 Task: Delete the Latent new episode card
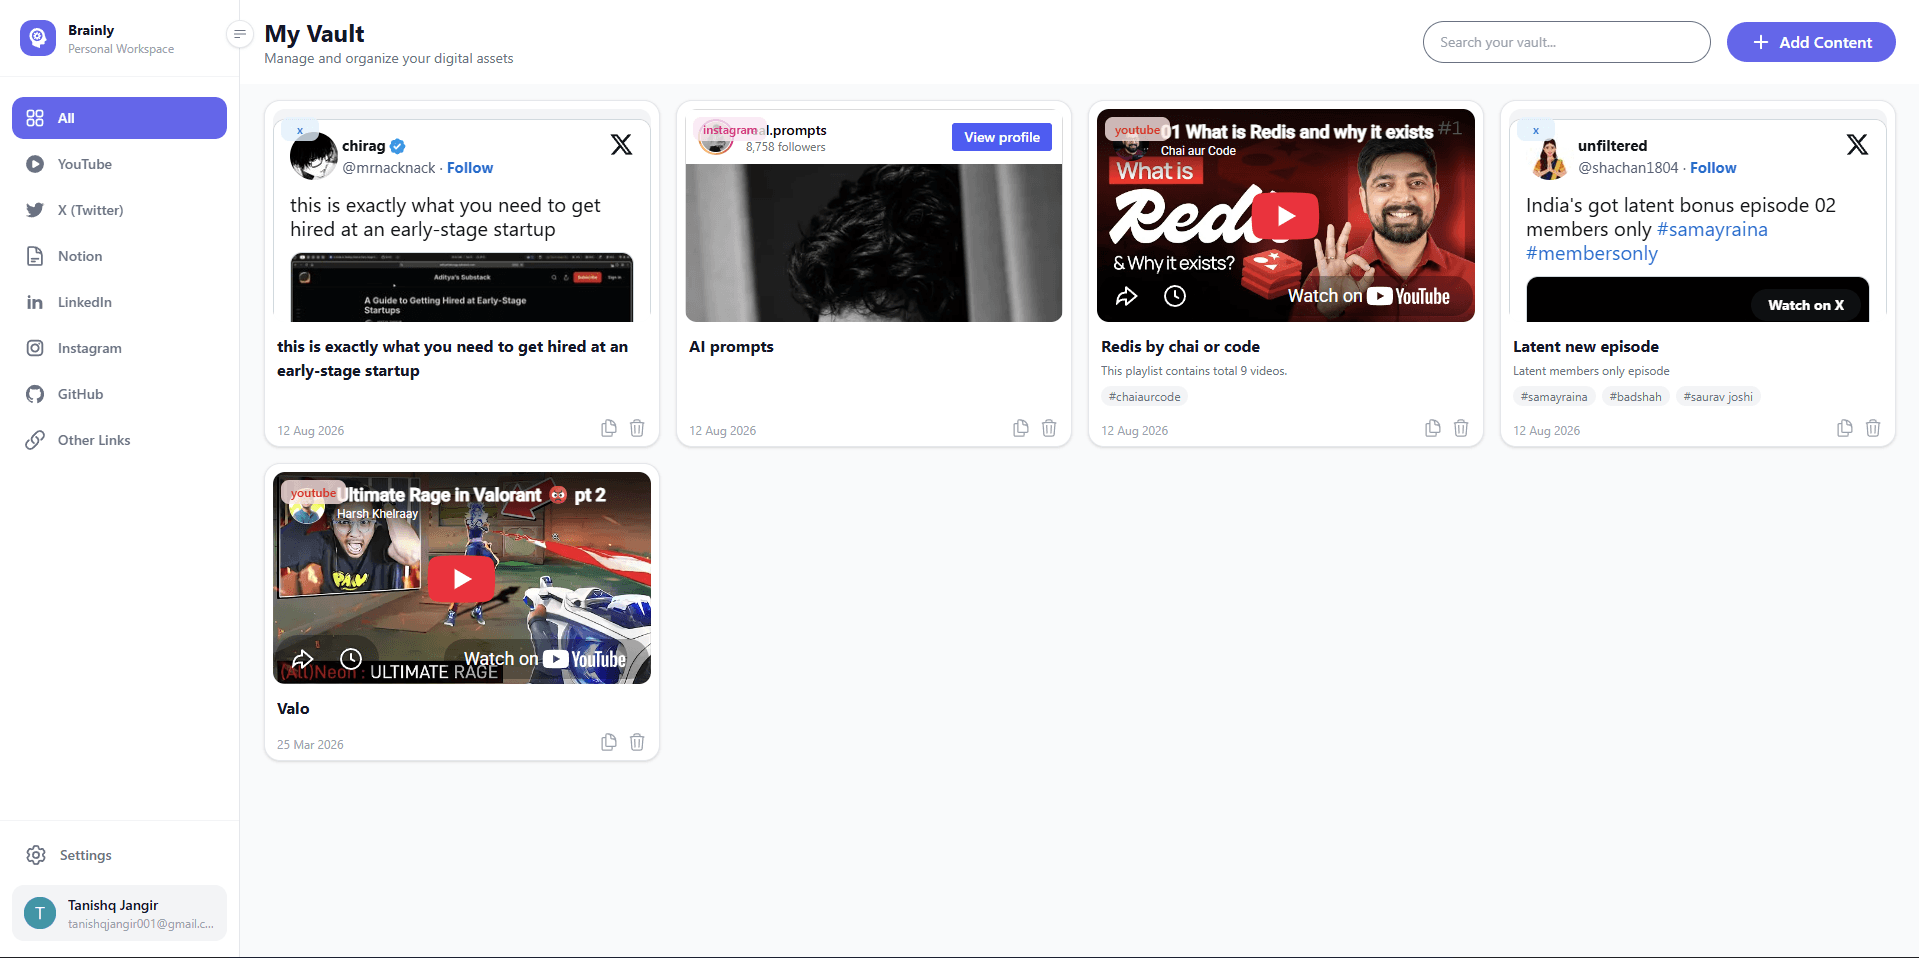click(1873, 428)
